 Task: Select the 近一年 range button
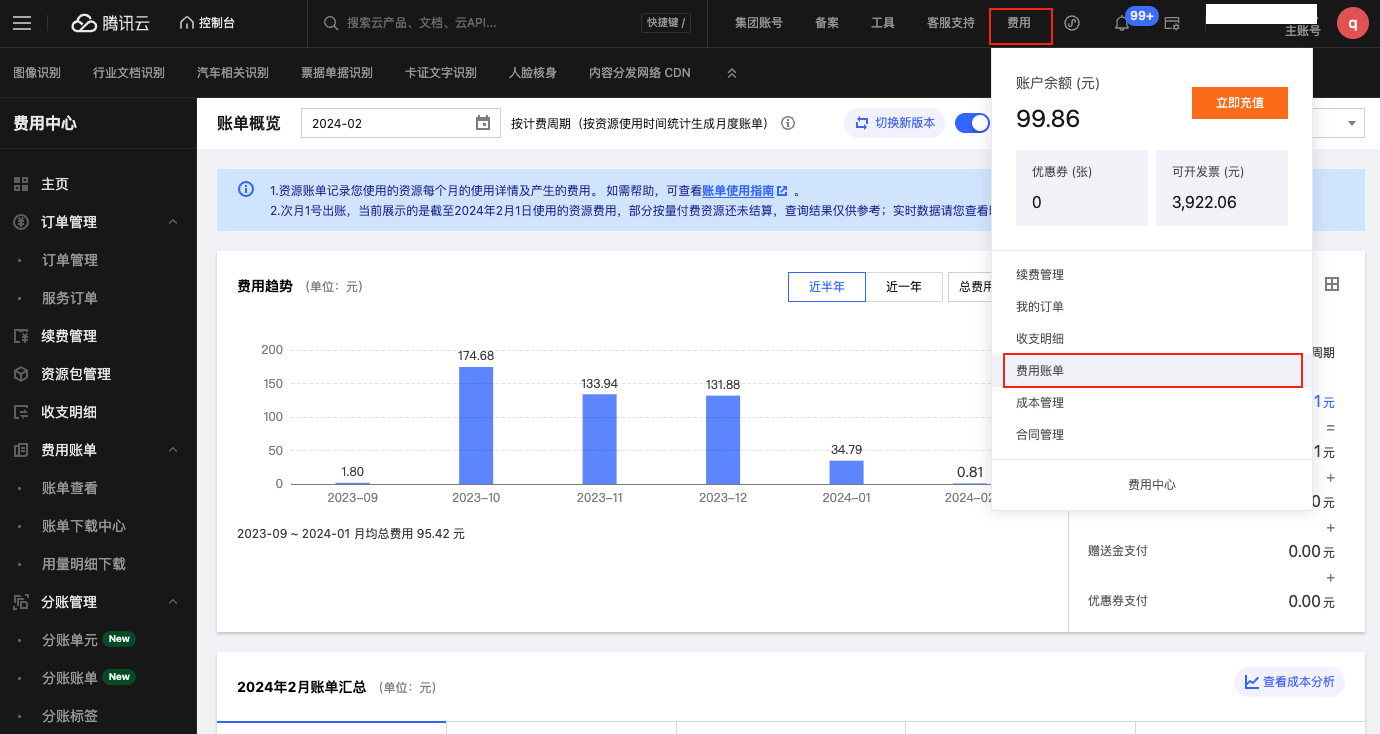coord(904,287)
